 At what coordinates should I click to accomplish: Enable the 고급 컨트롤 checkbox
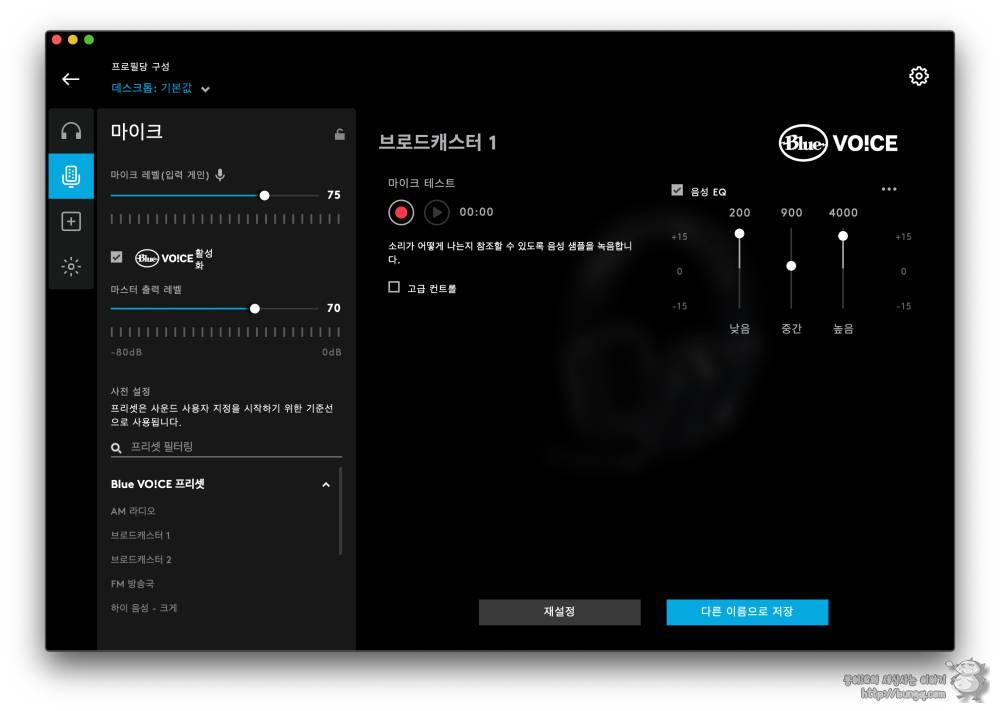click(394, 287)
